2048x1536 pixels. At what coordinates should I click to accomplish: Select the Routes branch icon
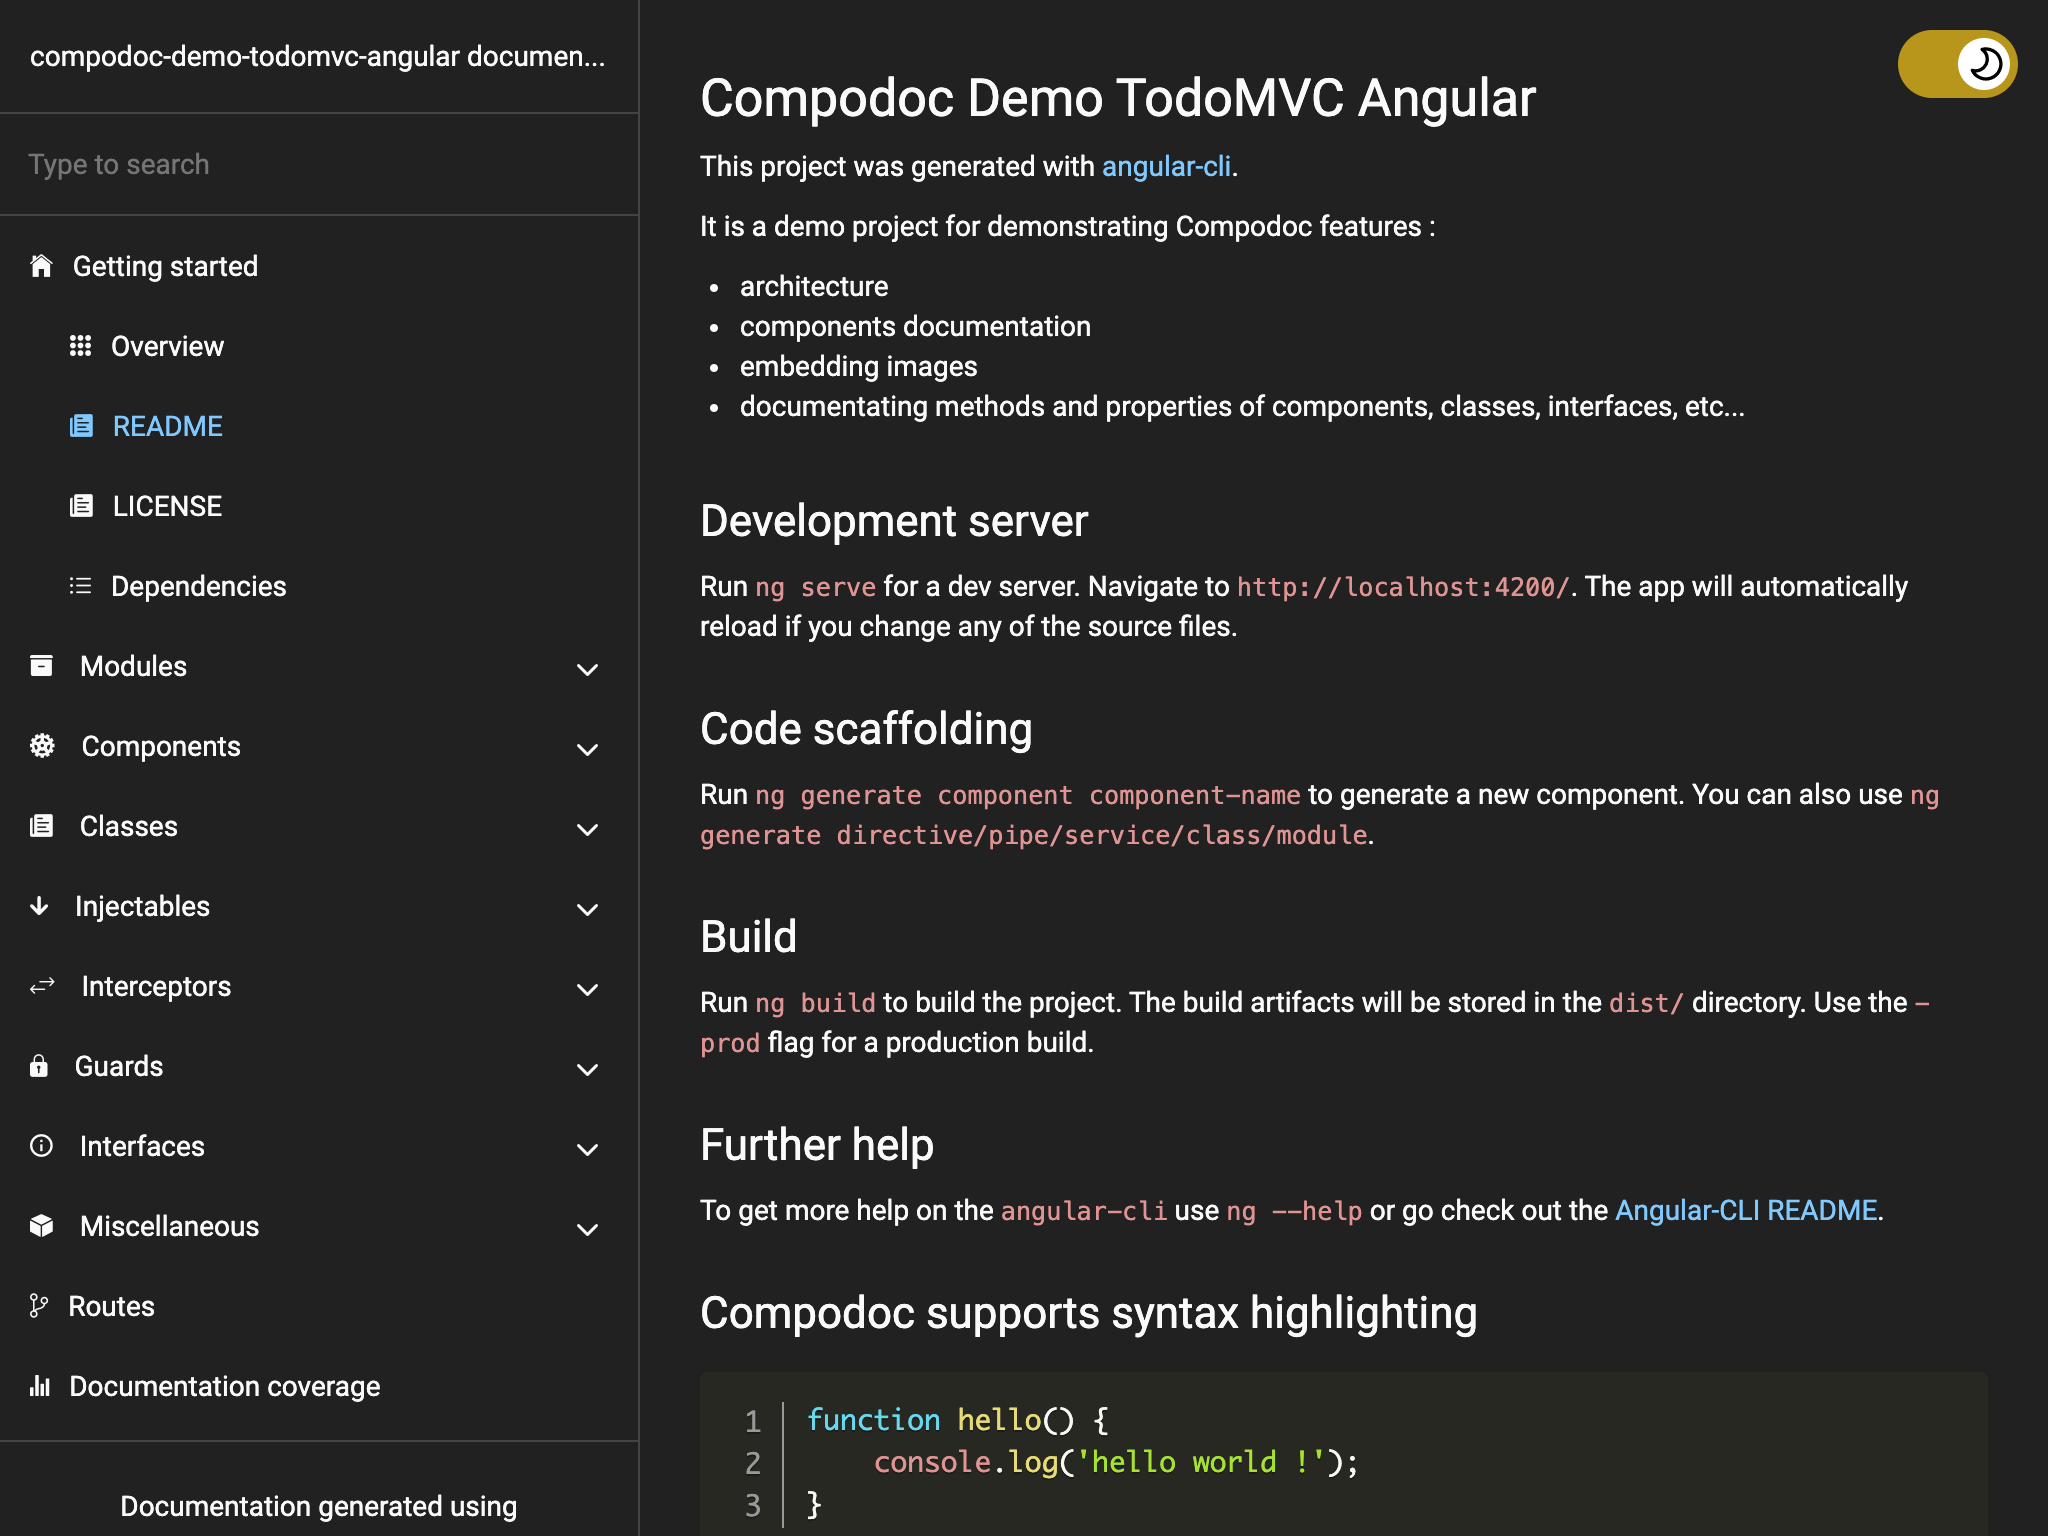click(x=39, y=1306)
